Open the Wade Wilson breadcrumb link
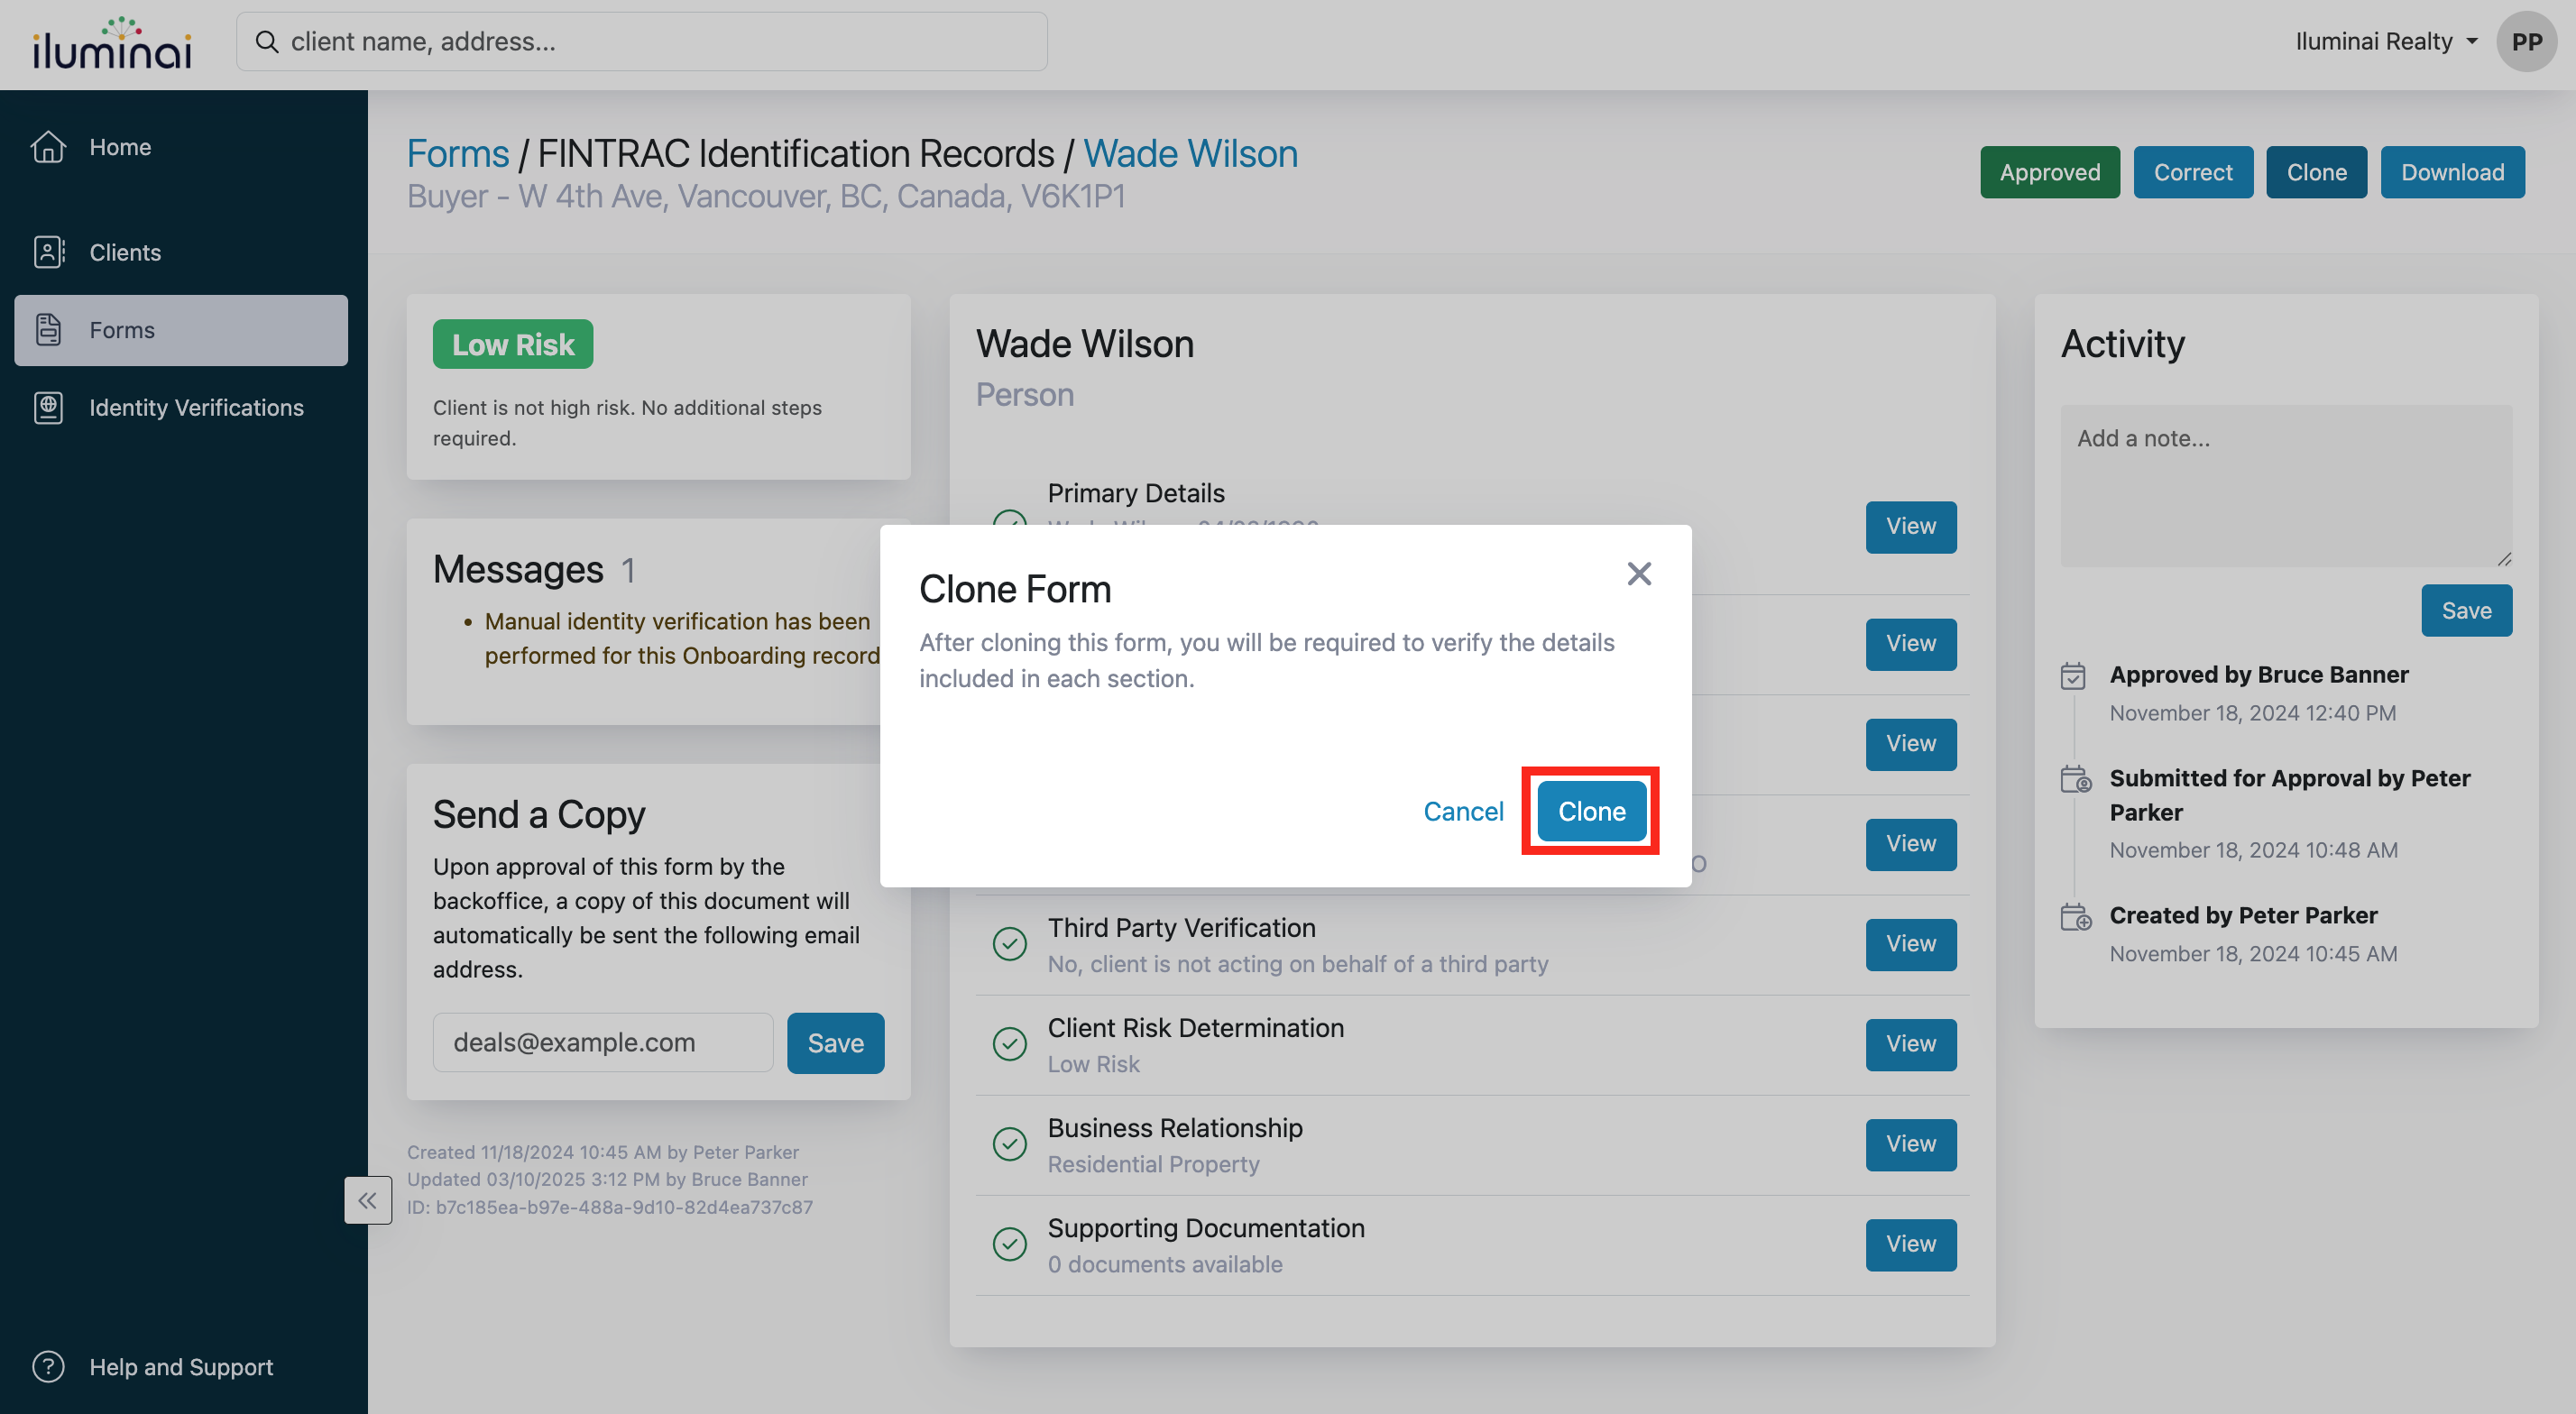 [1190, 153]
